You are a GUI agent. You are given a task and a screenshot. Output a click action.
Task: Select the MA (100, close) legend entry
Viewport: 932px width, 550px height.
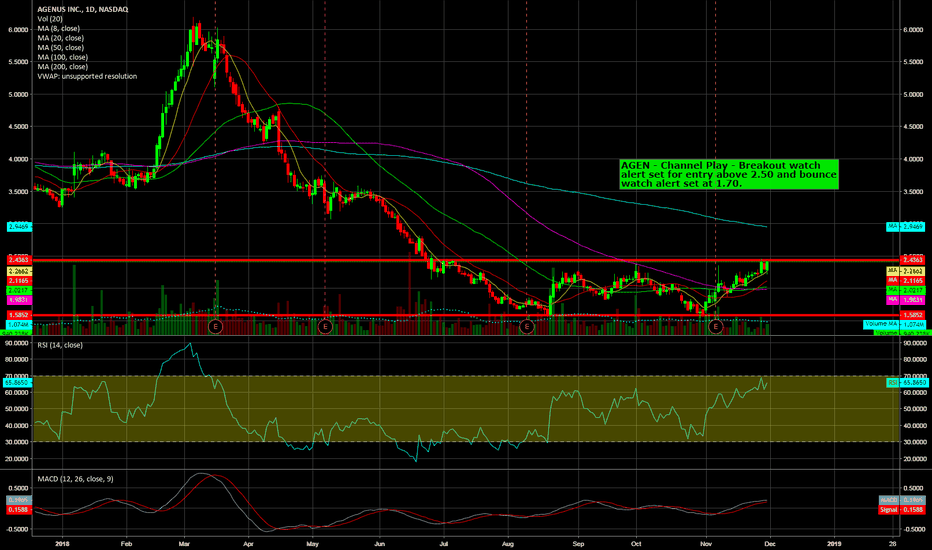(62, 57)
